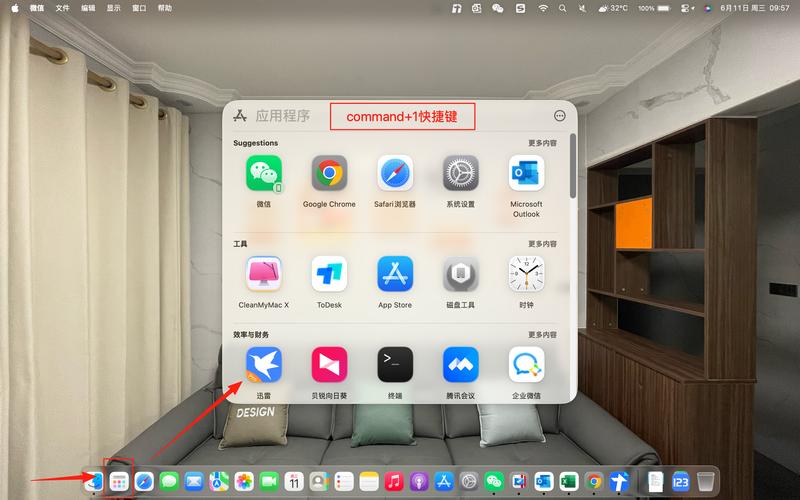Launch Google Chrome from Suggestions
Screen dimensions: 800x500
click(x=329, y=173)
